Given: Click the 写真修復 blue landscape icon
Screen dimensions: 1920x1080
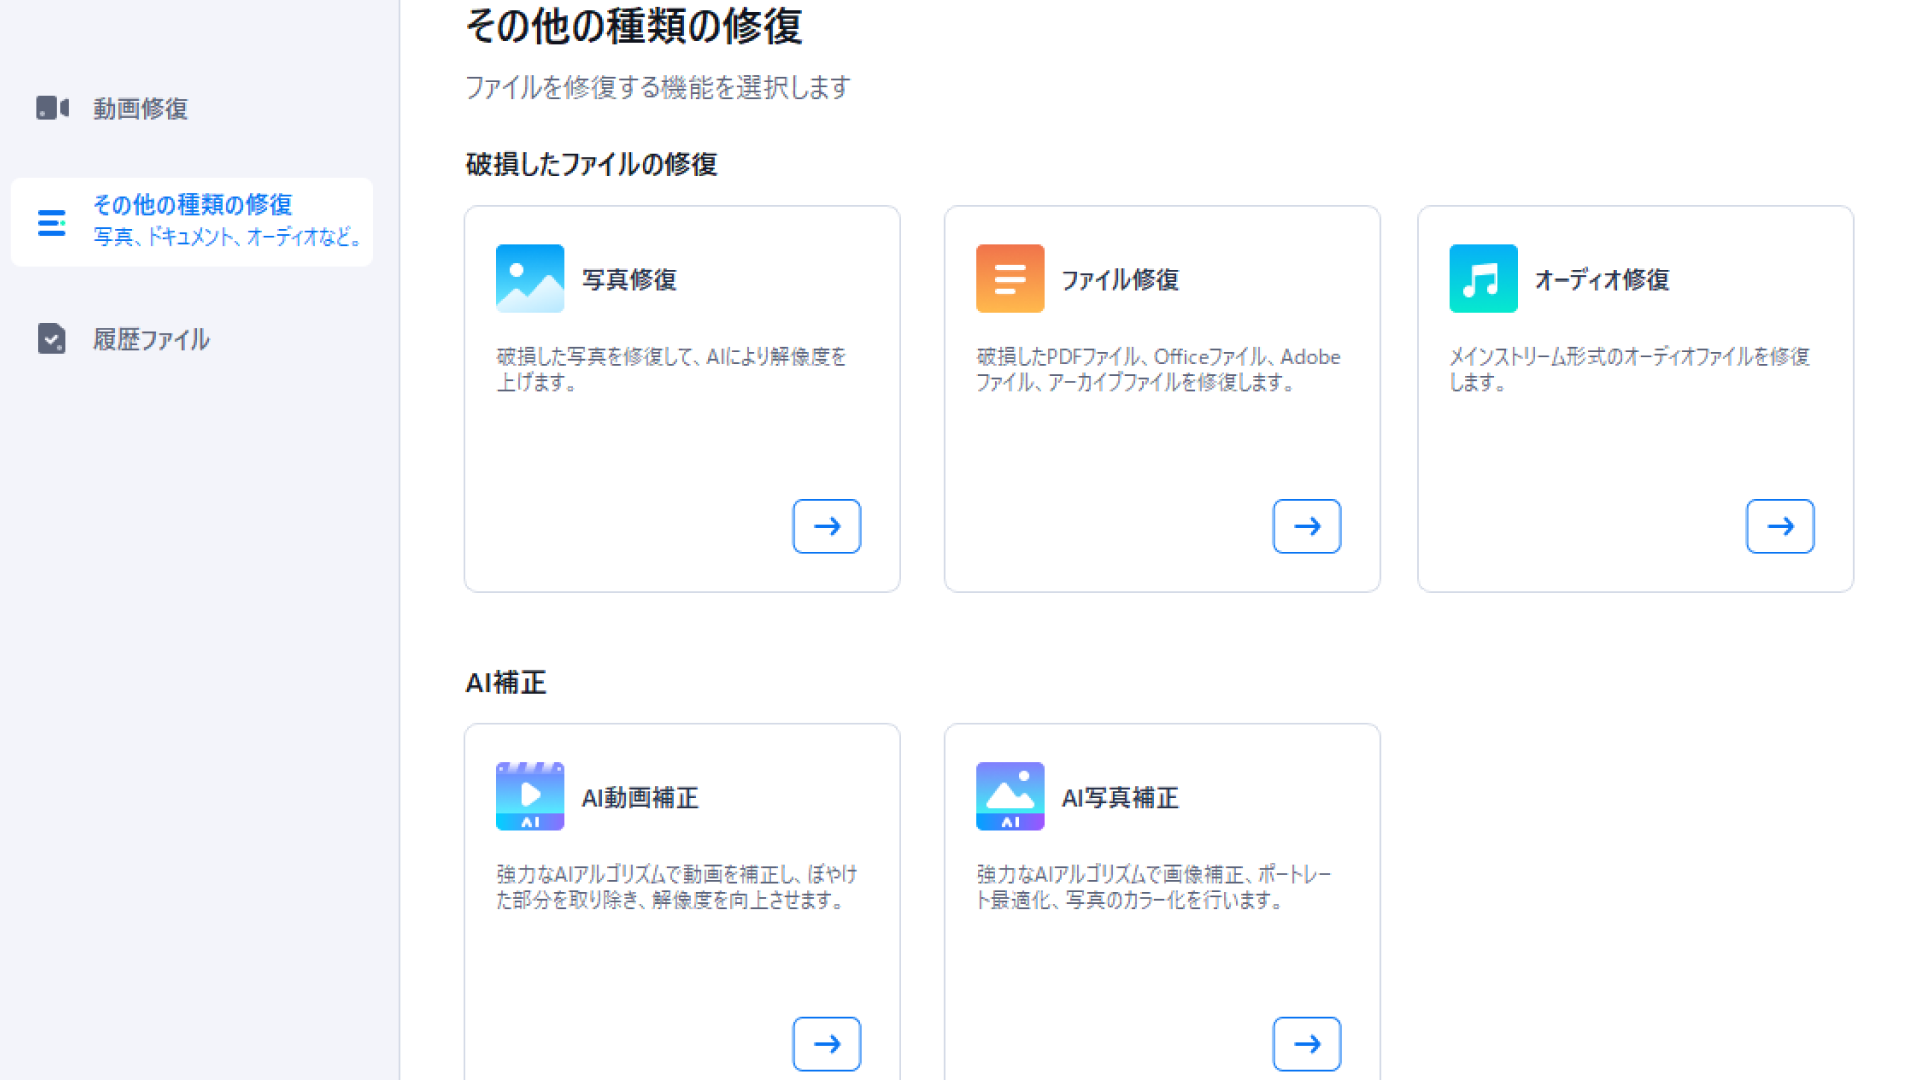Looking at the screenshot, I should pyautogui.click(x=530, y=279).
